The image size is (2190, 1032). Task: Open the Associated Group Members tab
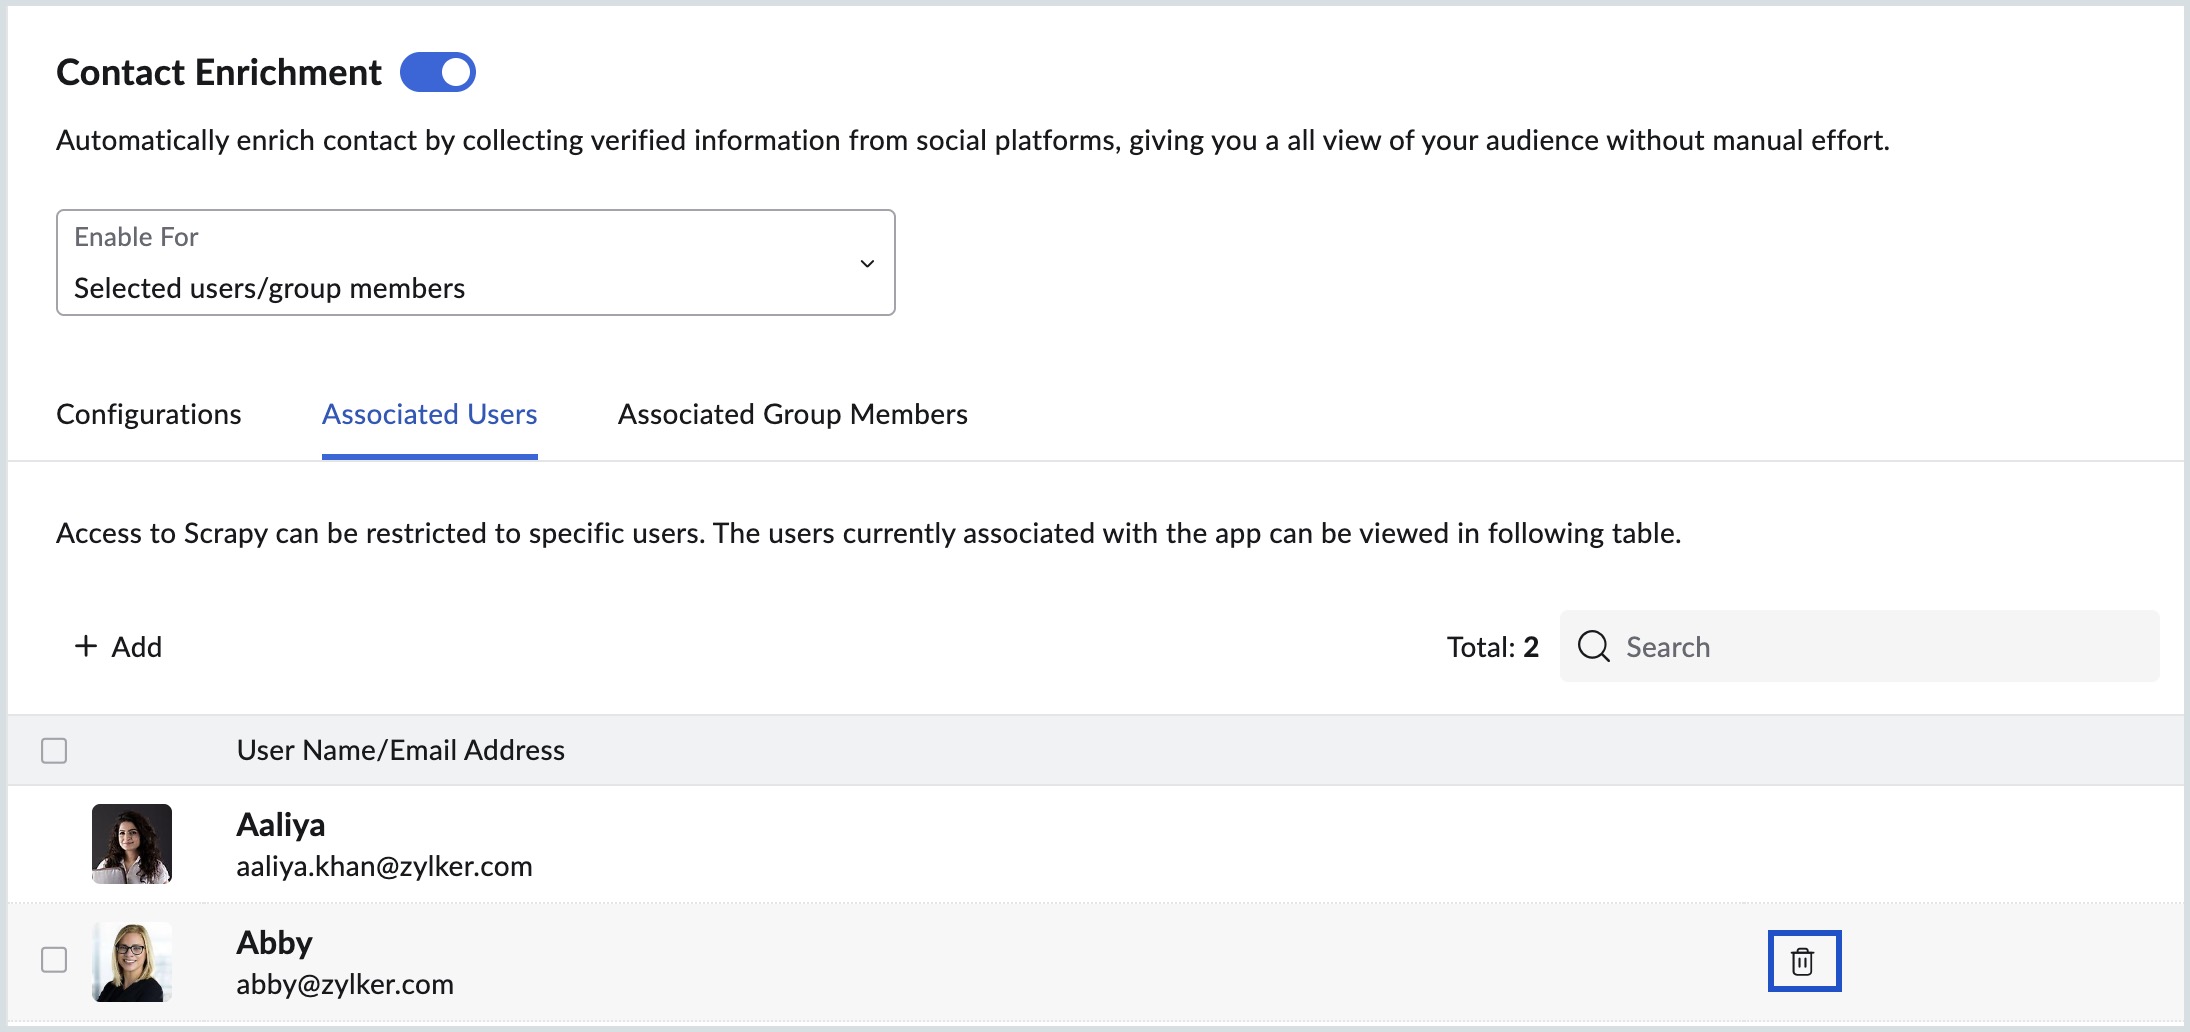point(792,414)
